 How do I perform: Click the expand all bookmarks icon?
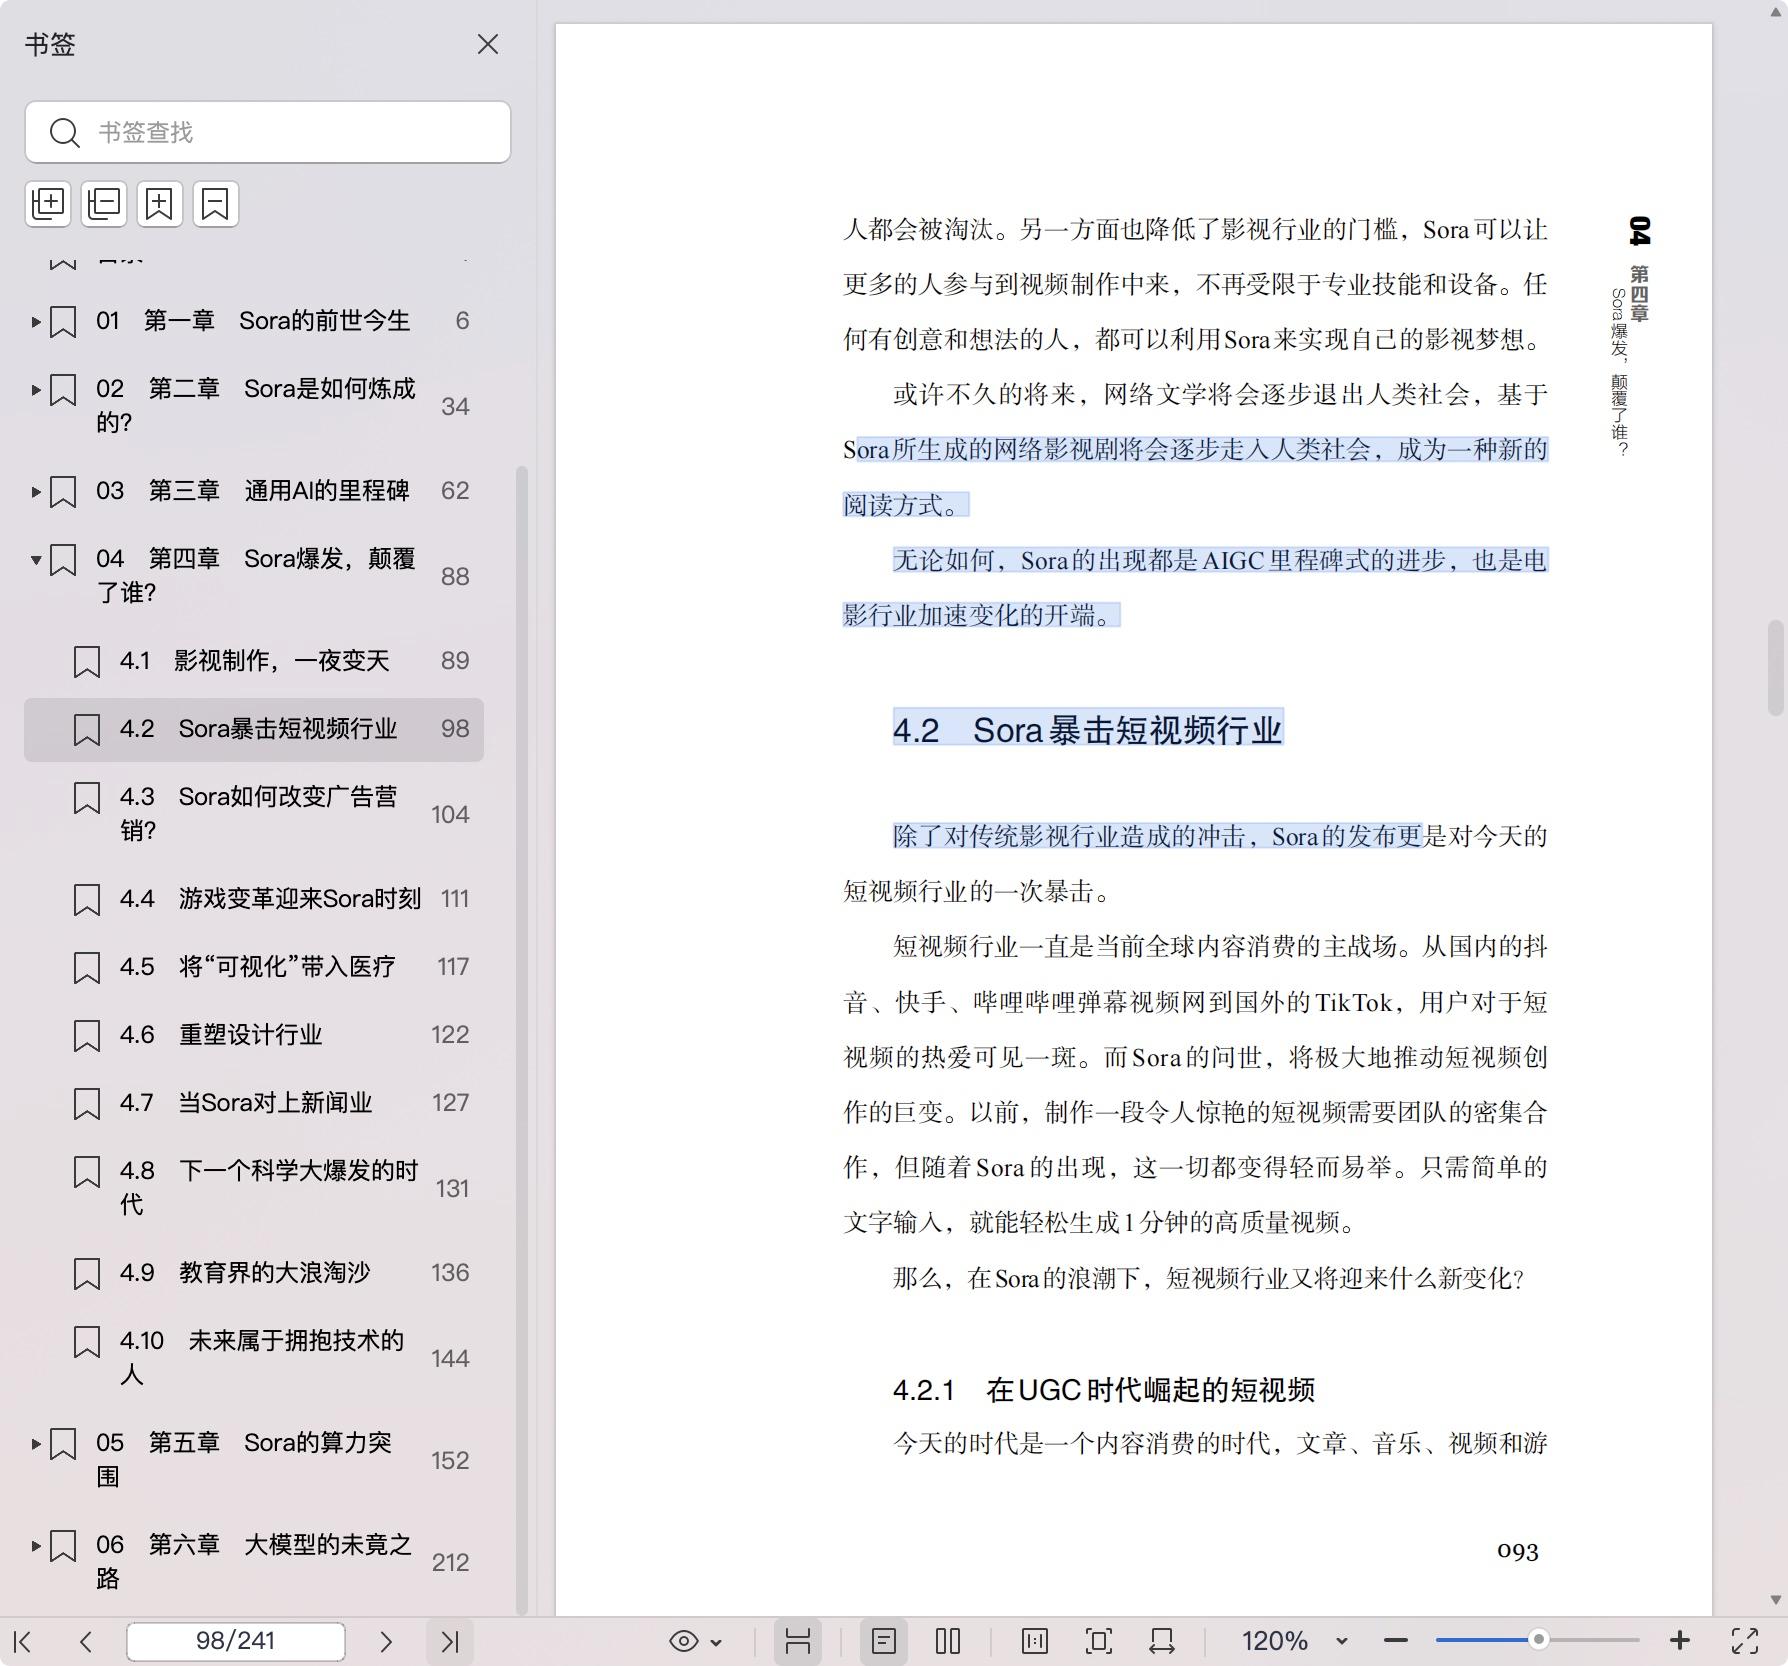[48, 204]
